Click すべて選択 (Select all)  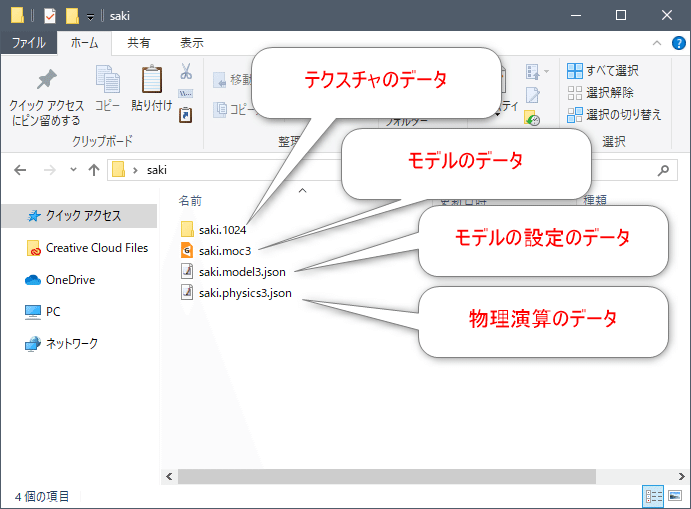603,71
